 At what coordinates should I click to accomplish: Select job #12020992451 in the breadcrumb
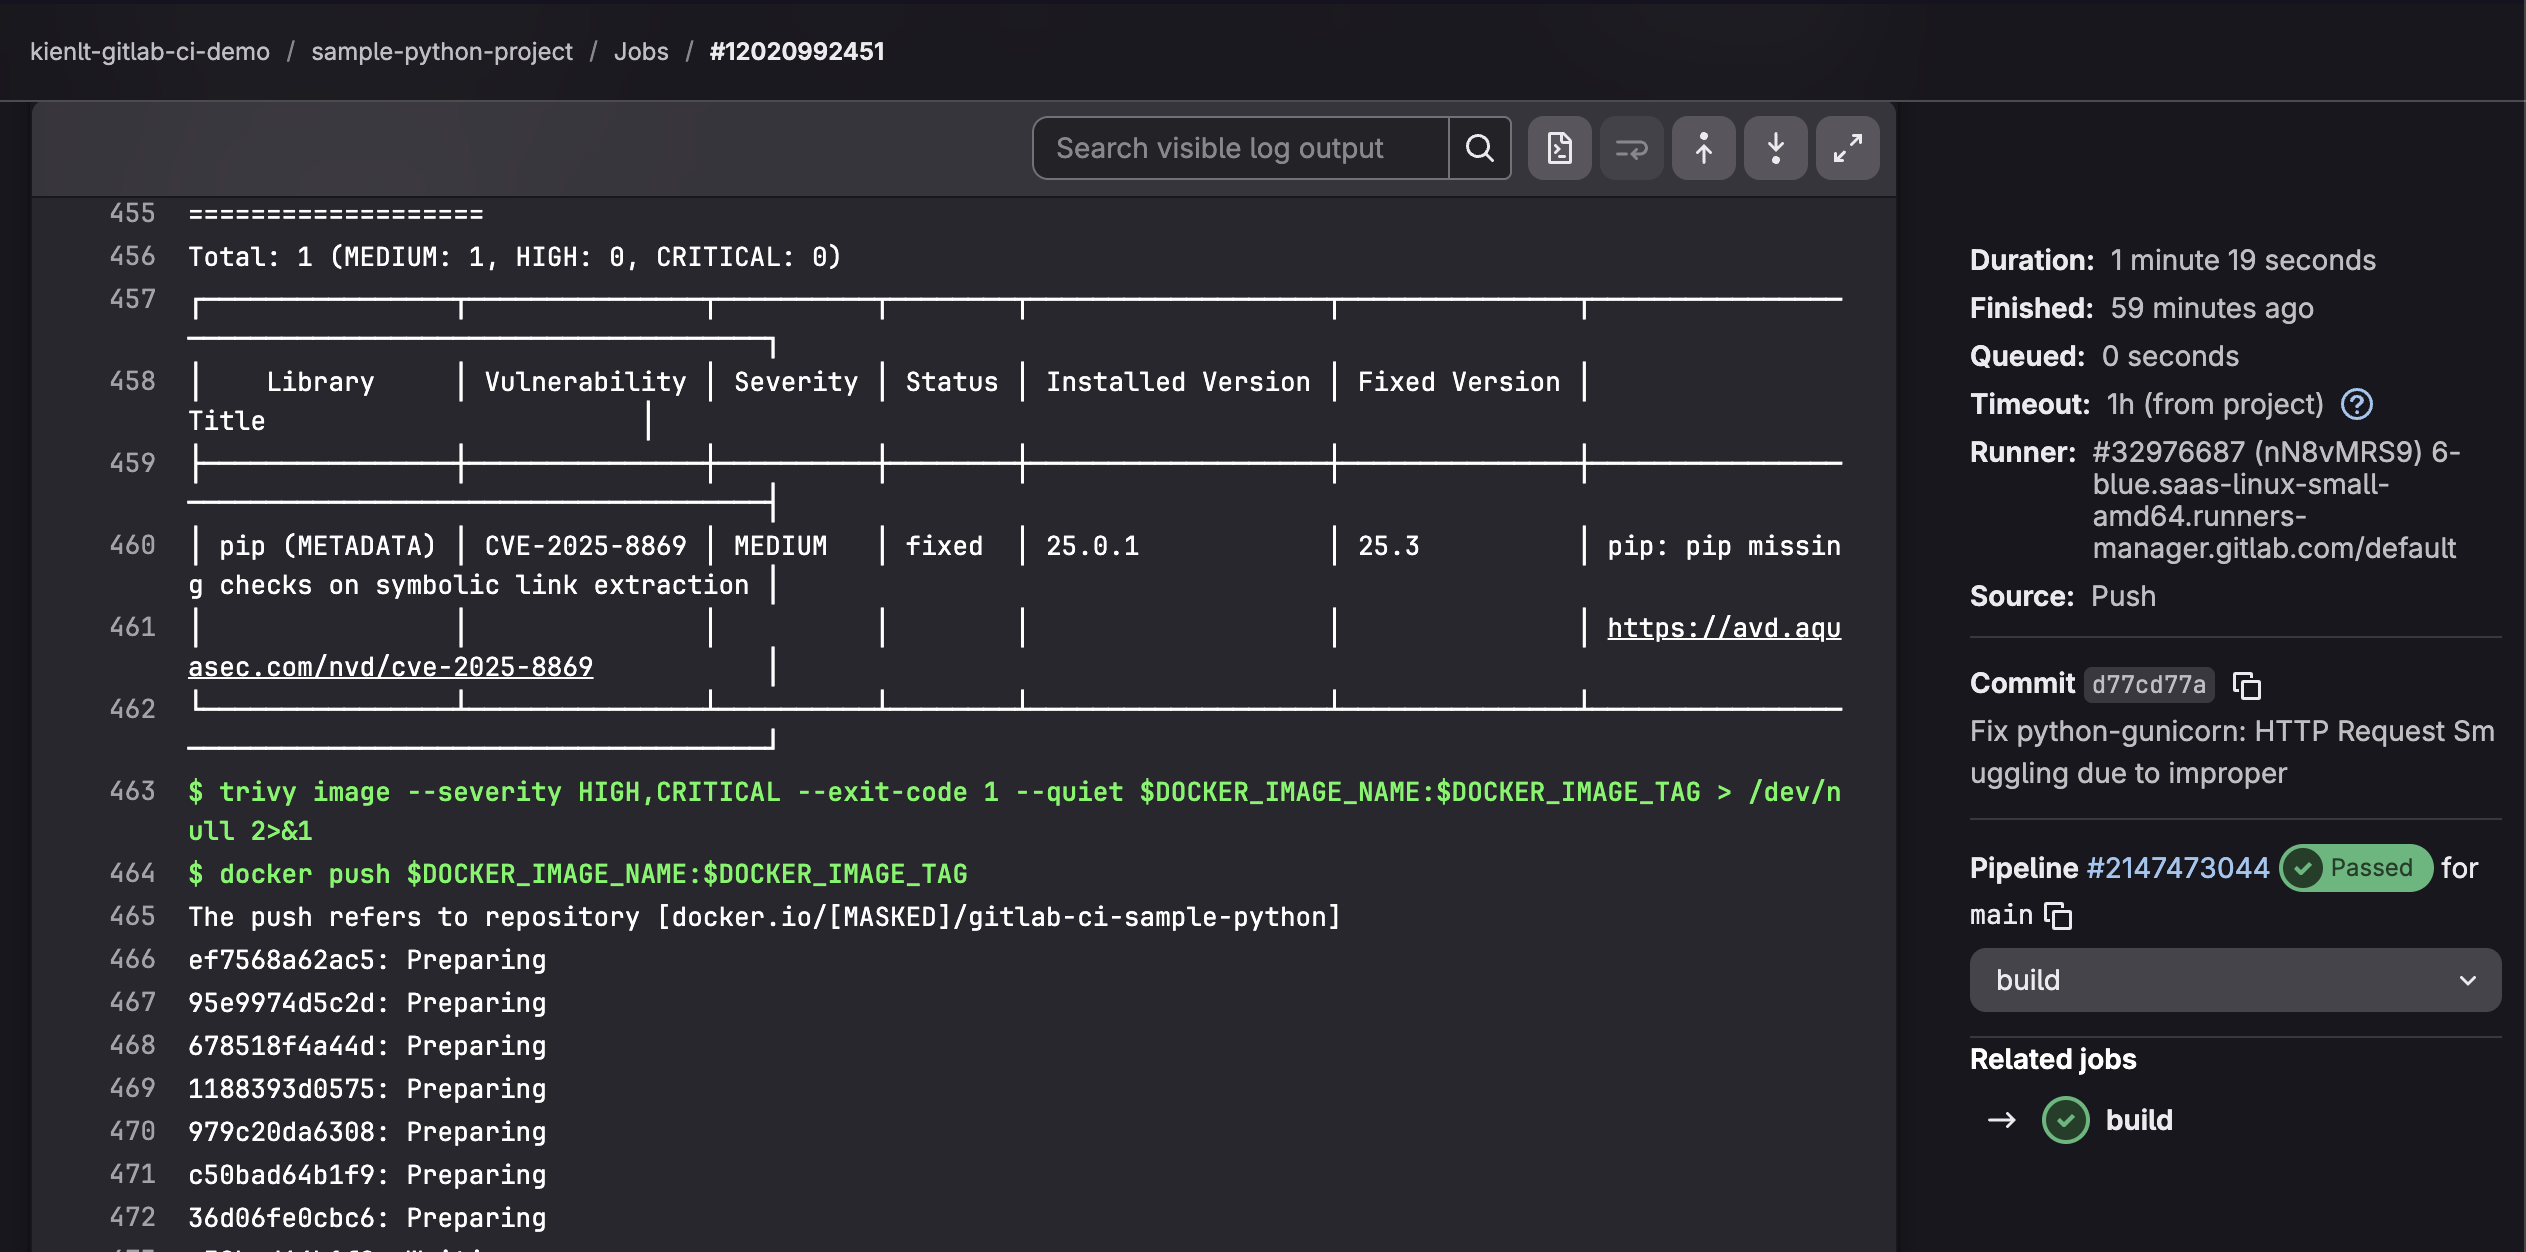[795, 51]
